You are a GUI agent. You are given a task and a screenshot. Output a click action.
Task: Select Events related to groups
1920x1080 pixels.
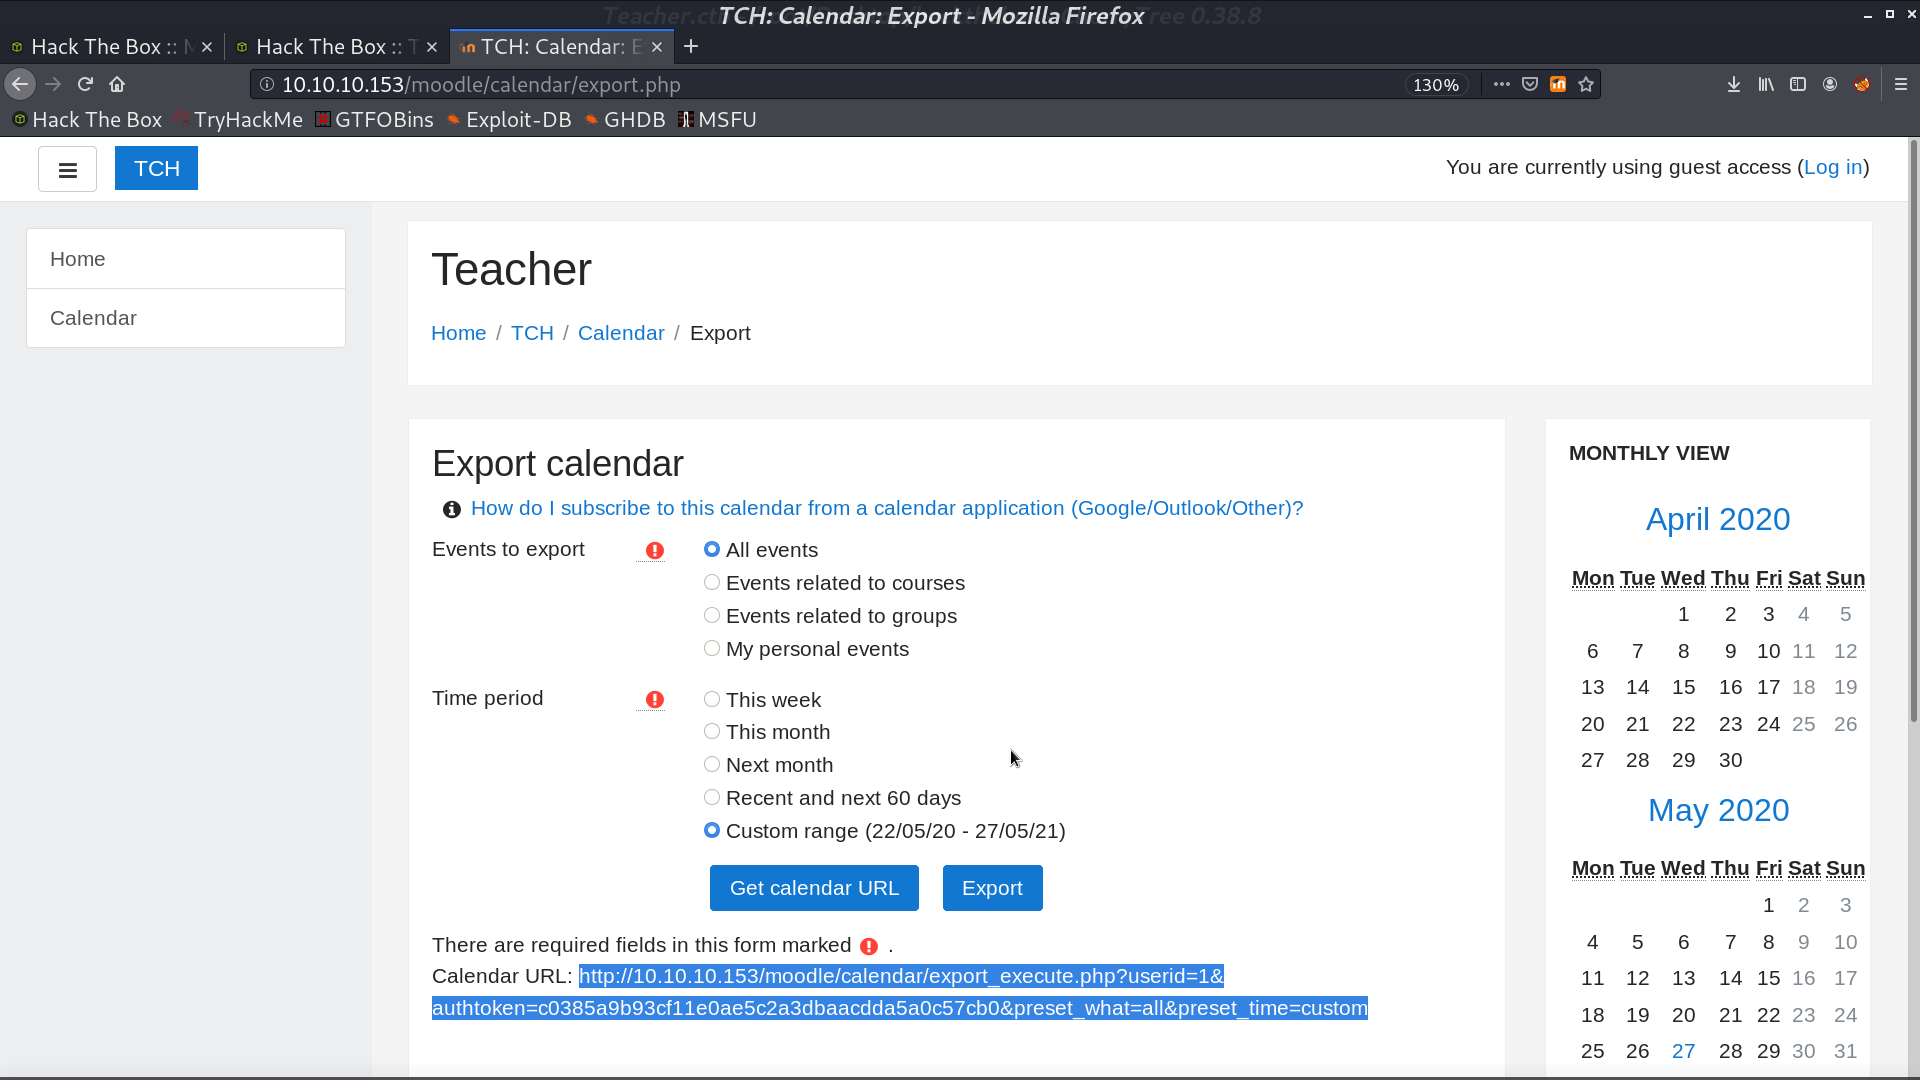(x=712, y=615)
